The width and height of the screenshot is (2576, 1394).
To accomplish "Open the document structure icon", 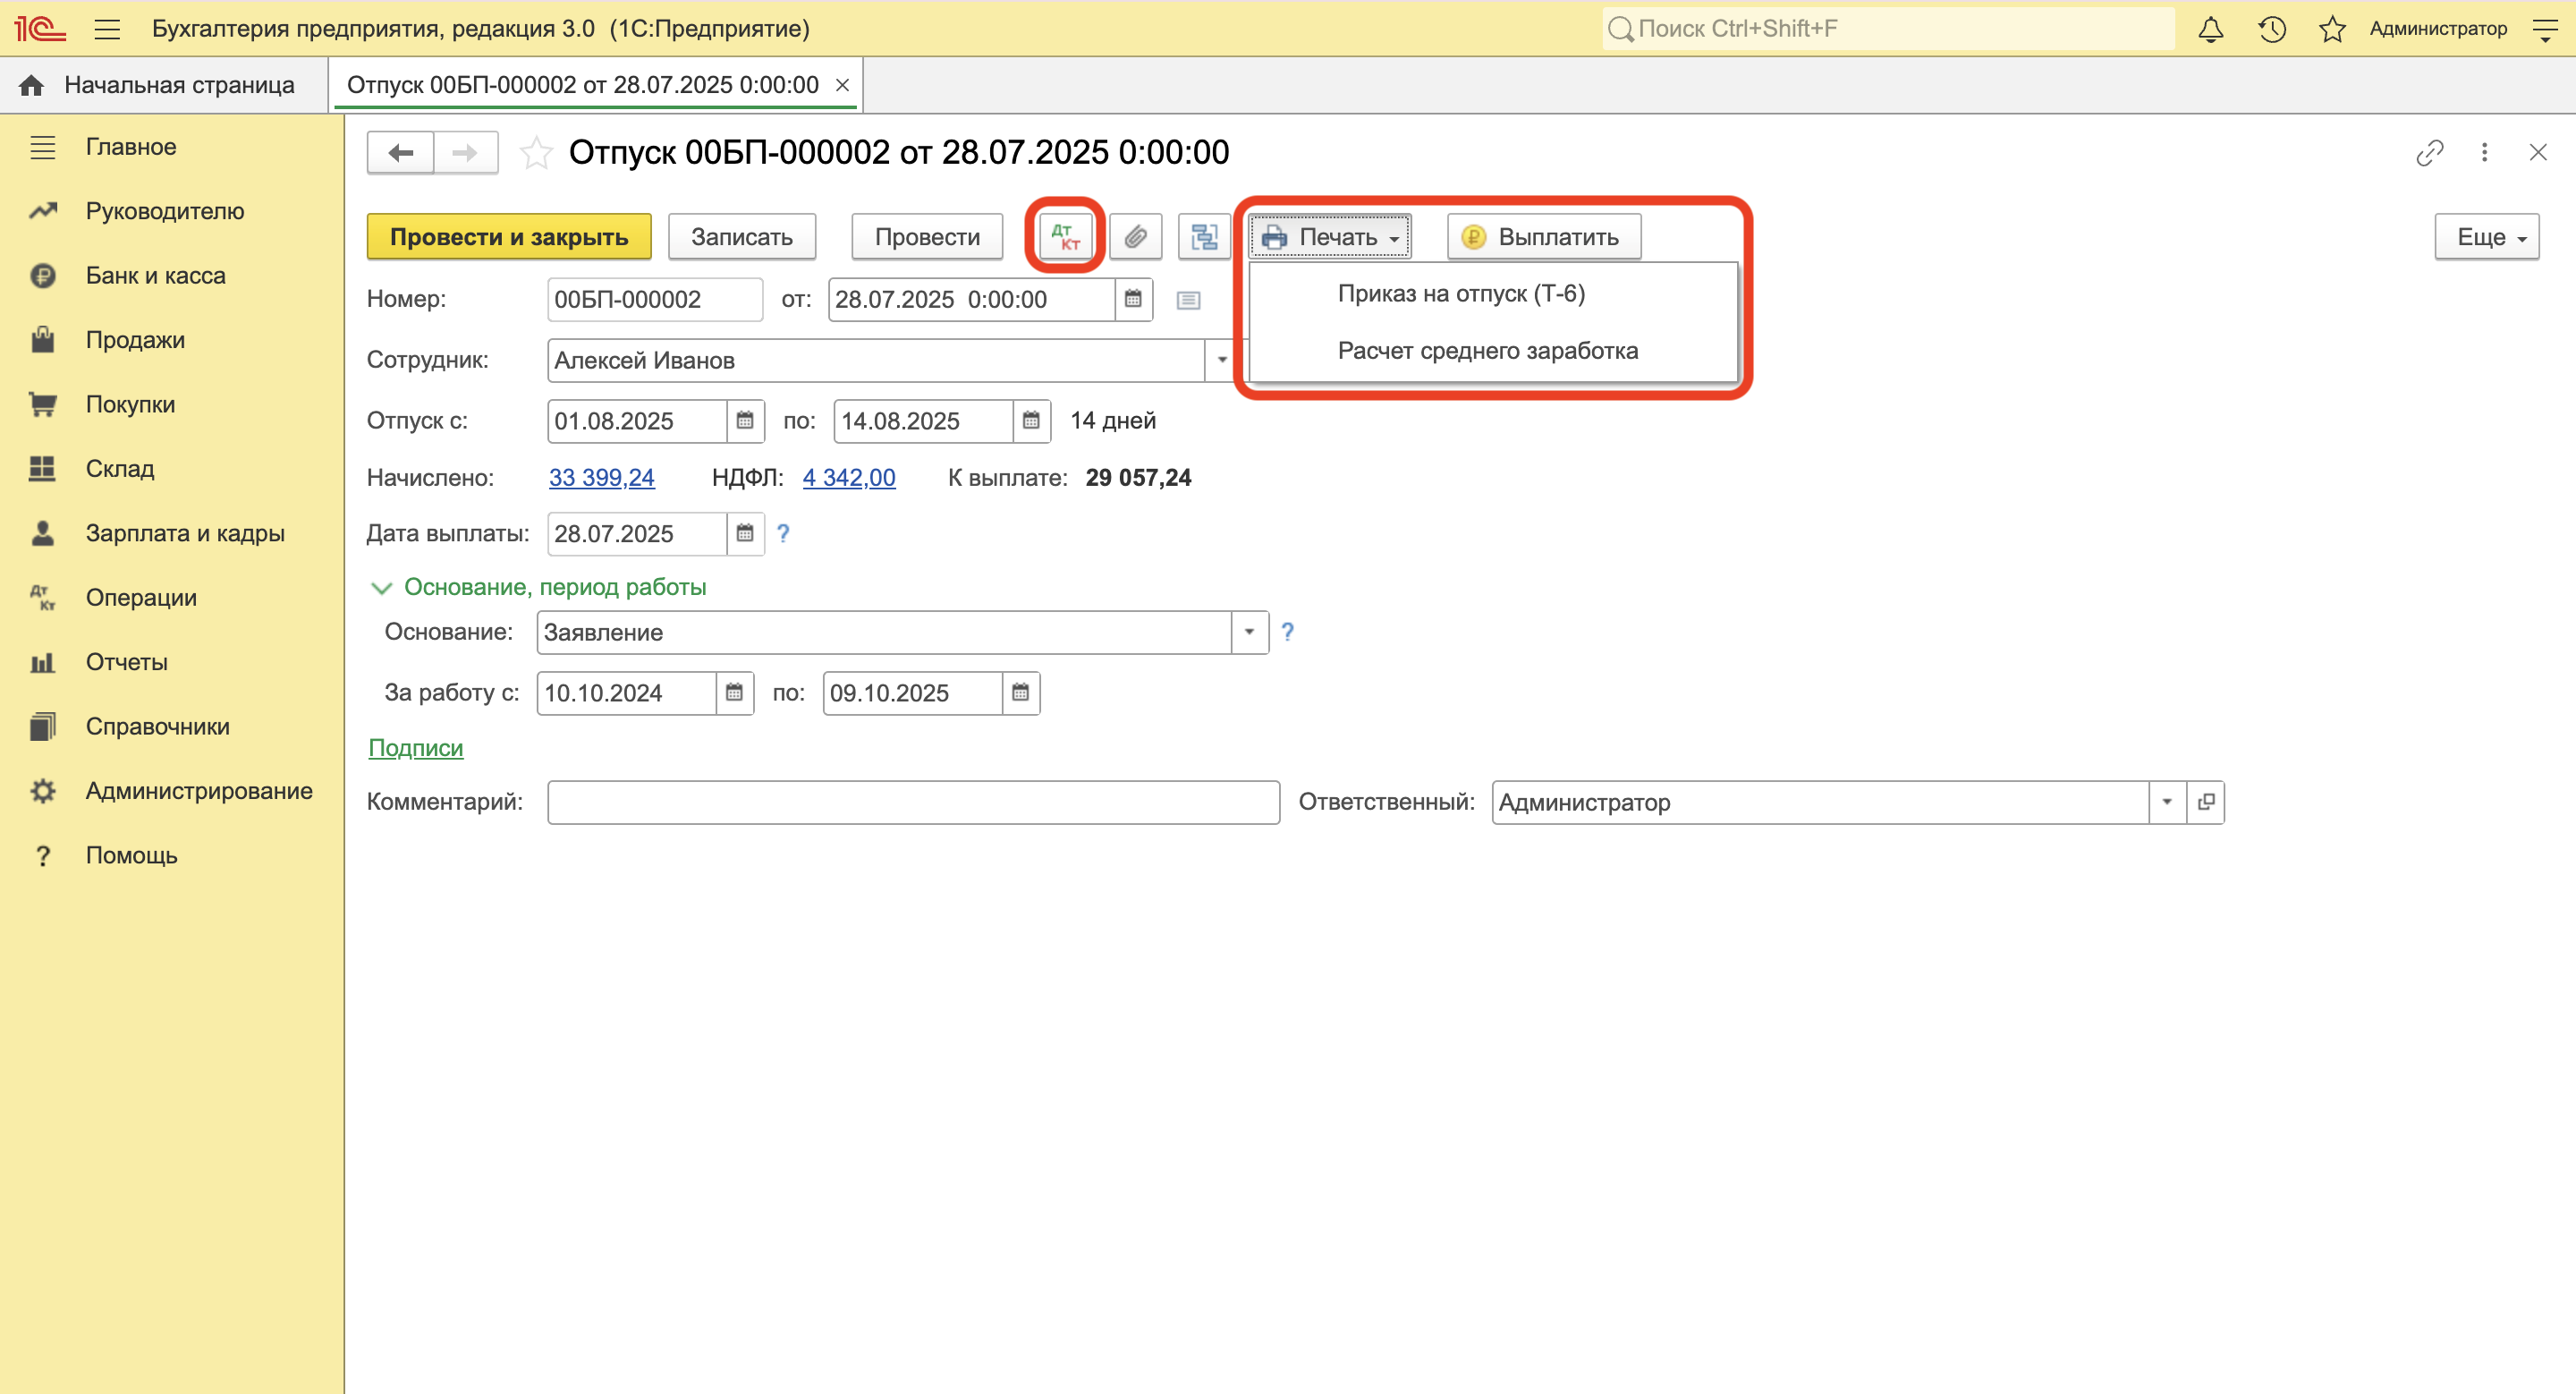I will [x=1204, y=237].
